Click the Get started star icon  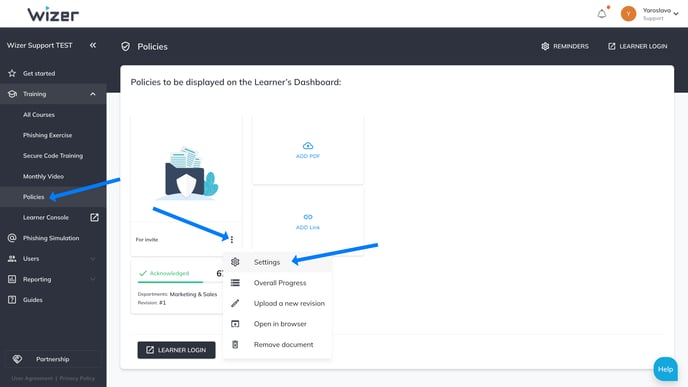[x=12, y=73]
